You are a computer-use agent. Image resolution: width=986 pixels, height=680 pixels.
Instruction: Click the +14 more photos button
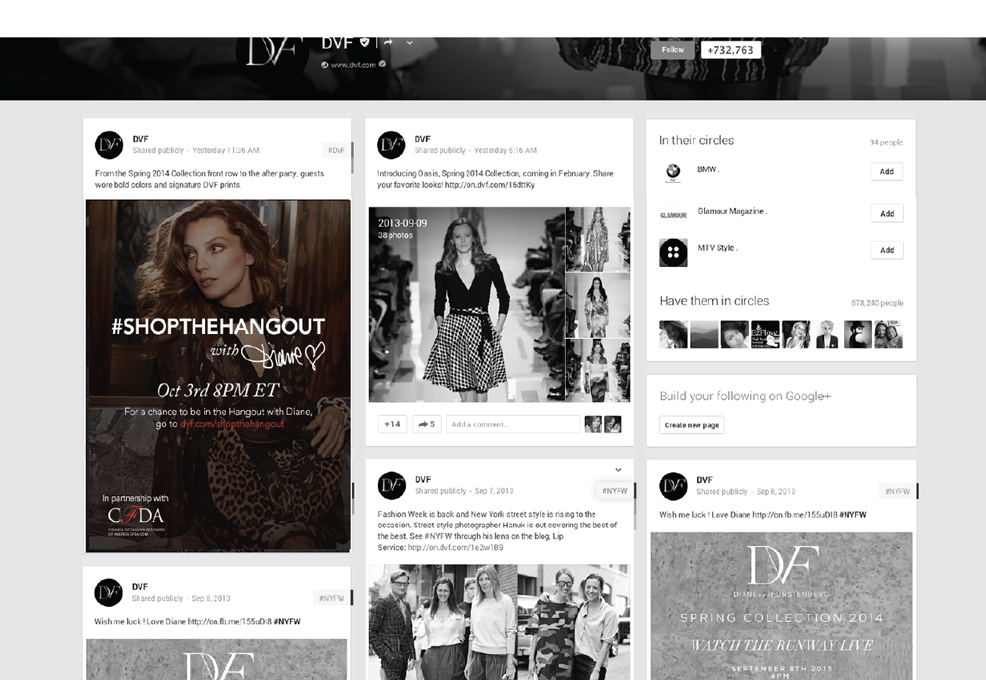[x=391, y=424]
